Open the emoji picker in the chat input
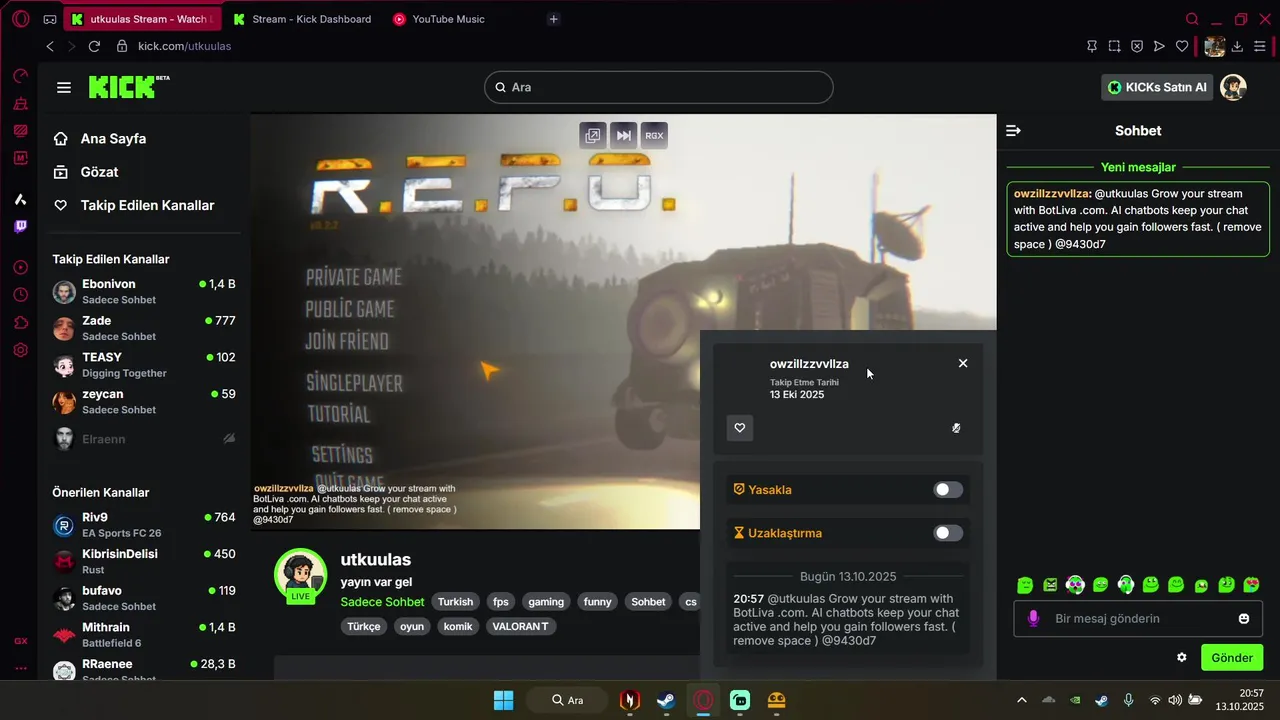Viewport: 1280px width, 720px height. [1244, 619]
